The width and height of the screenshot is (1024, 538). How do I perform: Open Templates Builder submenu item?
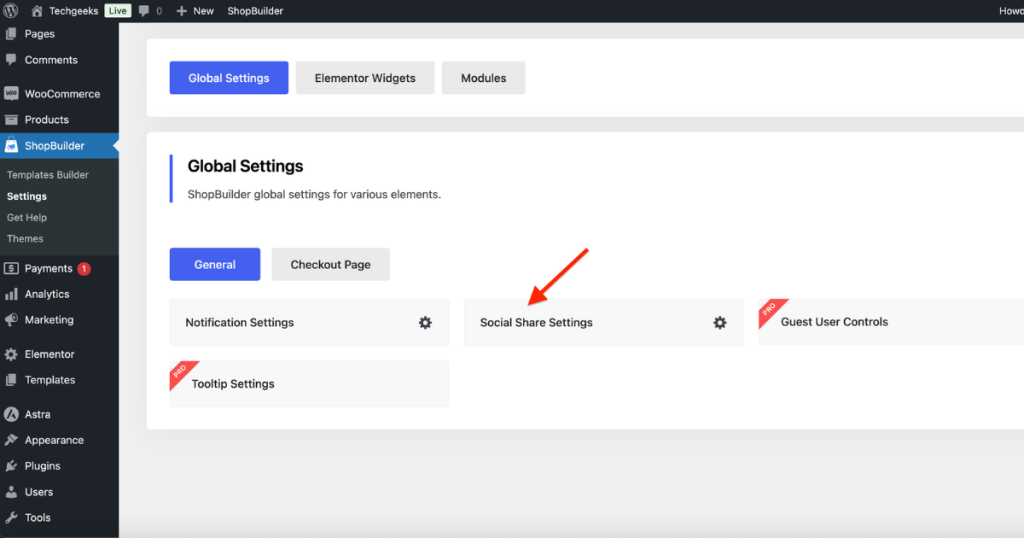48,175
